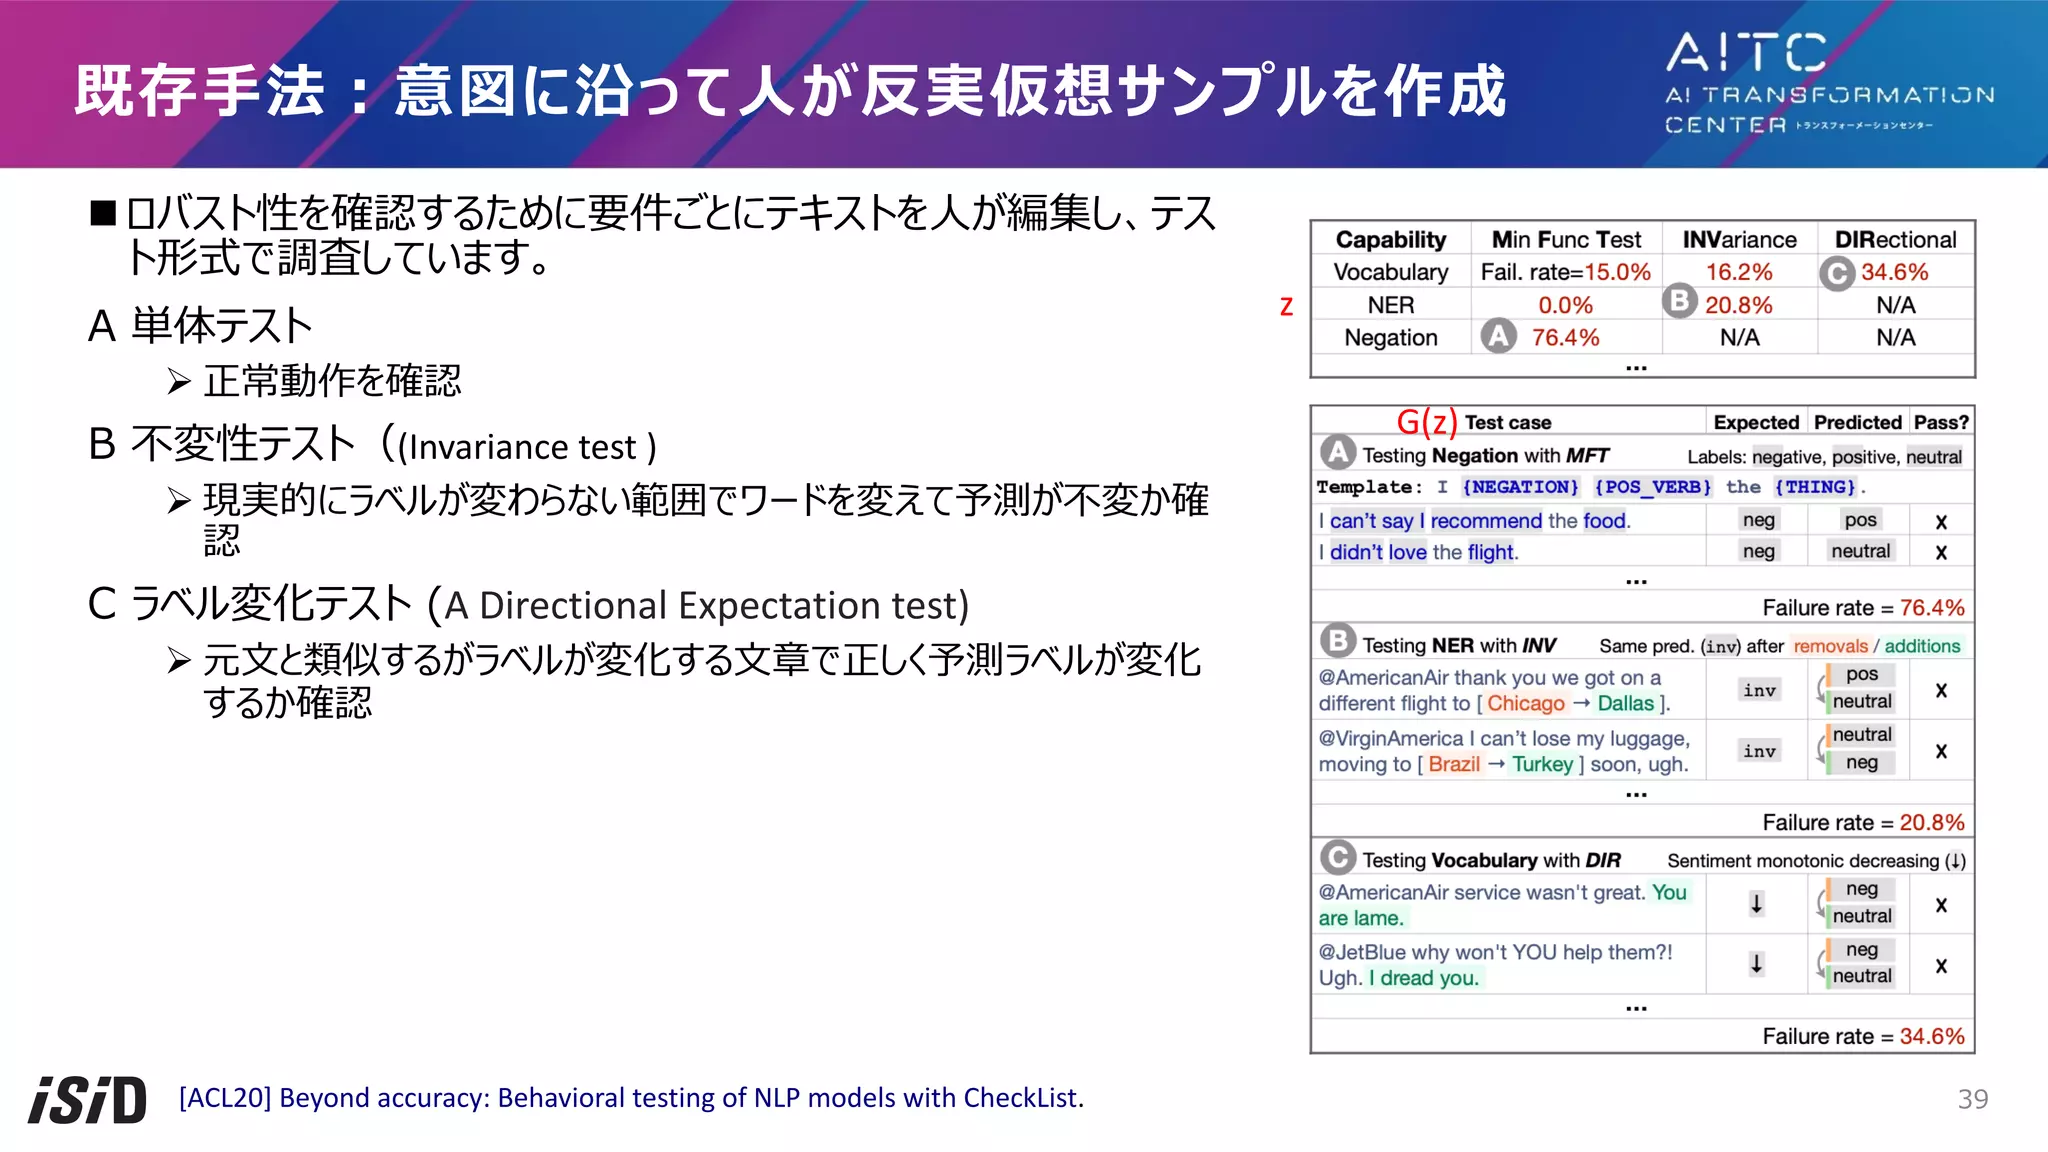This screenshot has width=2048, height=1152.
Task: Click the red 'G(z)' label
Action: pyautogui.click(x=1427, y=422)
